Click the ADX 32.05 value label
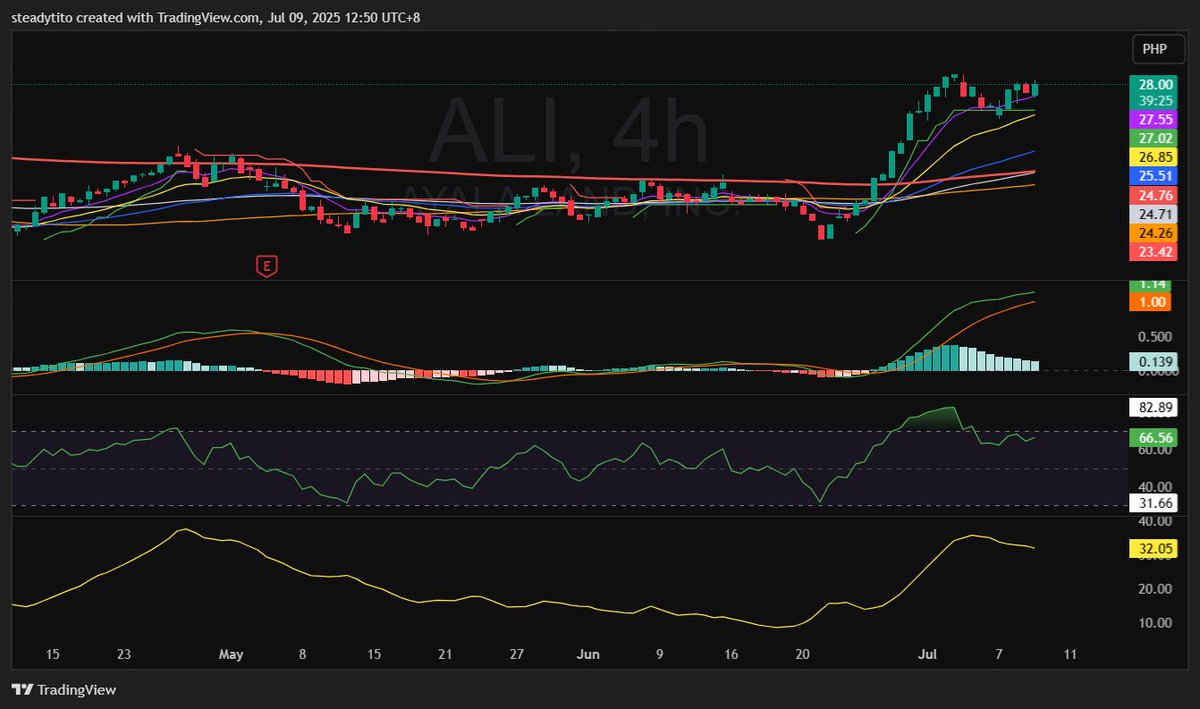Image resolution: width=1200 pixels, height=709 pixels. pyautogui.click(x=1152, y=548)
